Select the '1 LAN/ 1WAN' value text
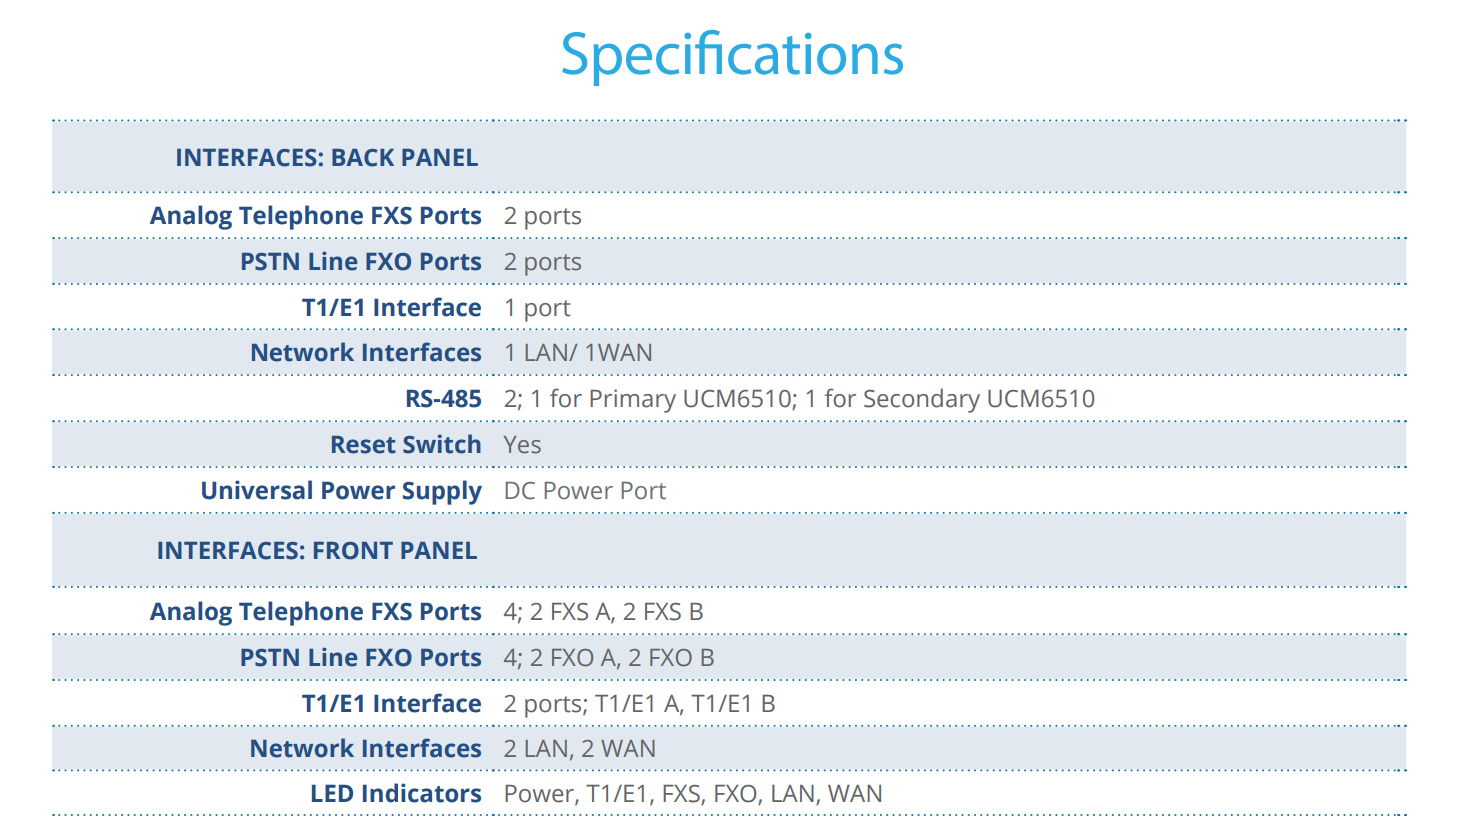The height and width of the screenshot is (839, 1462). (x=578, y=353)
